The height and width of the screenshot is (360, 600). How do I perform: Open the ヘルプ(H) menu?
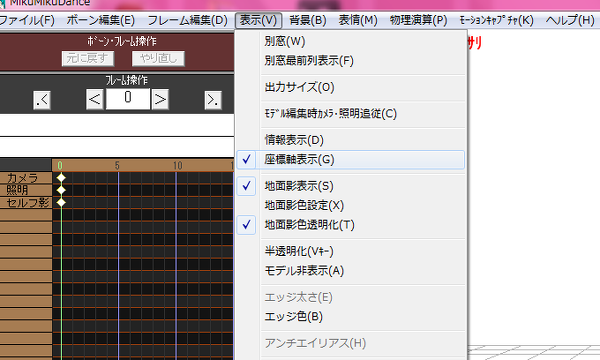[x=570, y=20]
